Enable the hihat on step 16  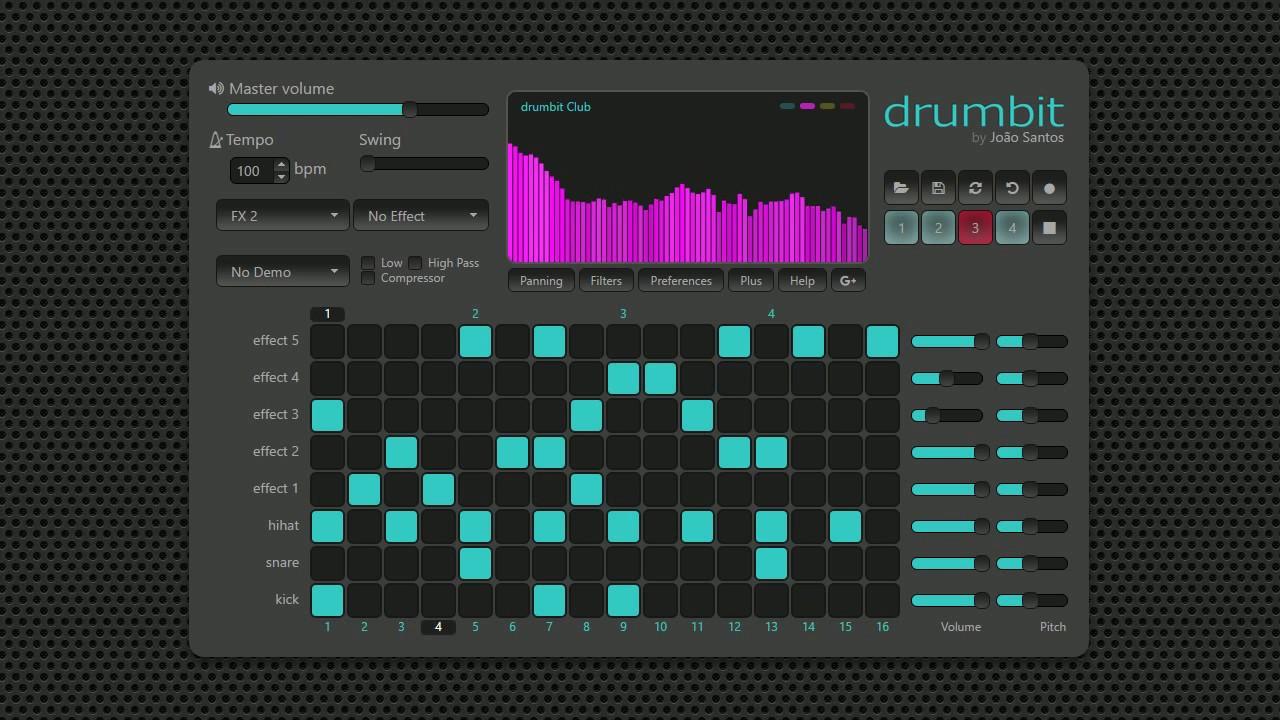tap(882, 526)
